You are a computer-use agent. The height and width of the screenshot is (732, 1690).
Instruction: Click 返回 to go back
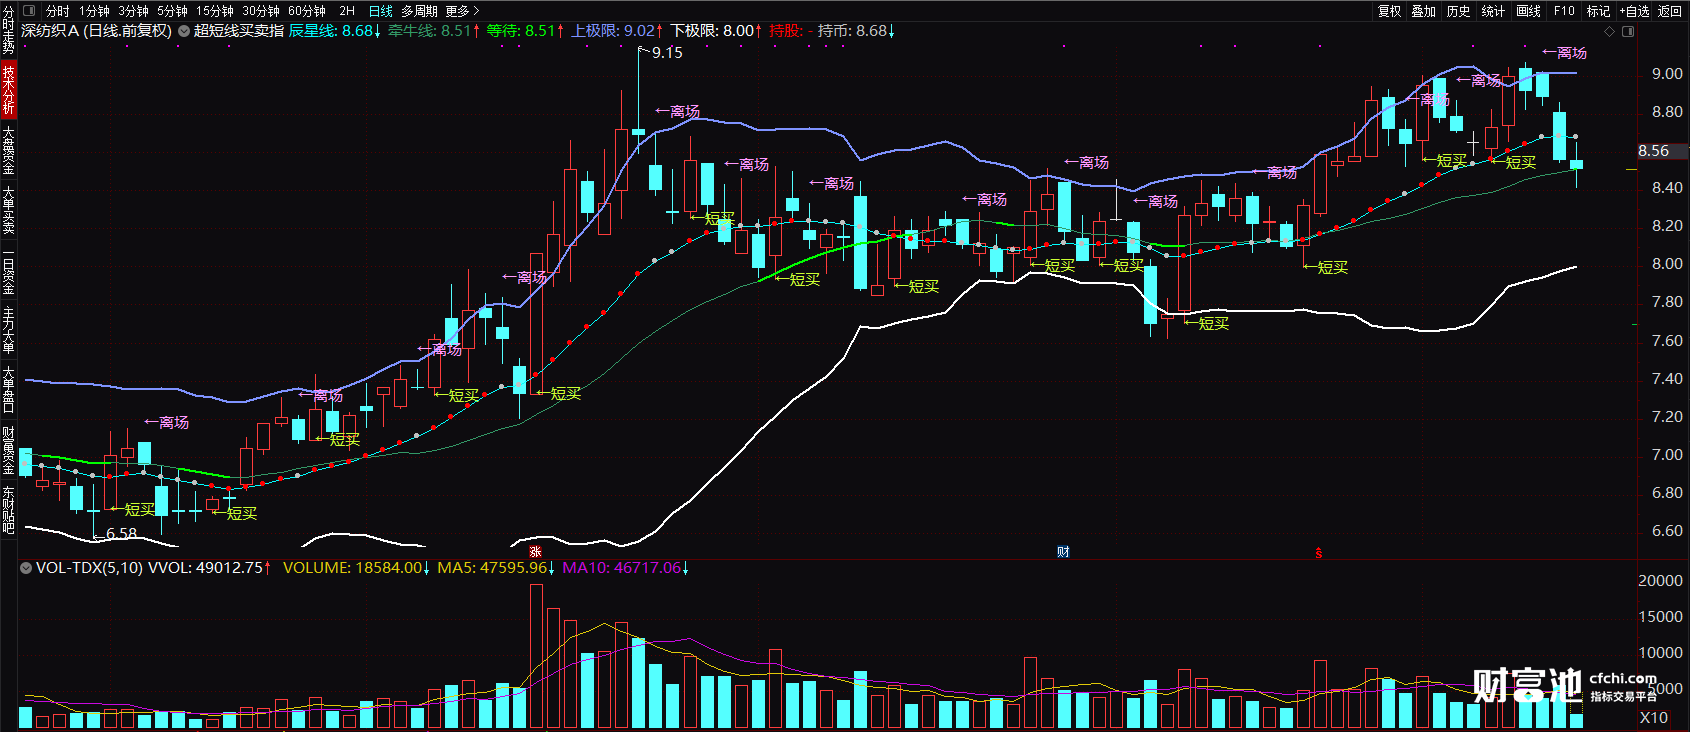tap(1670, 11)
